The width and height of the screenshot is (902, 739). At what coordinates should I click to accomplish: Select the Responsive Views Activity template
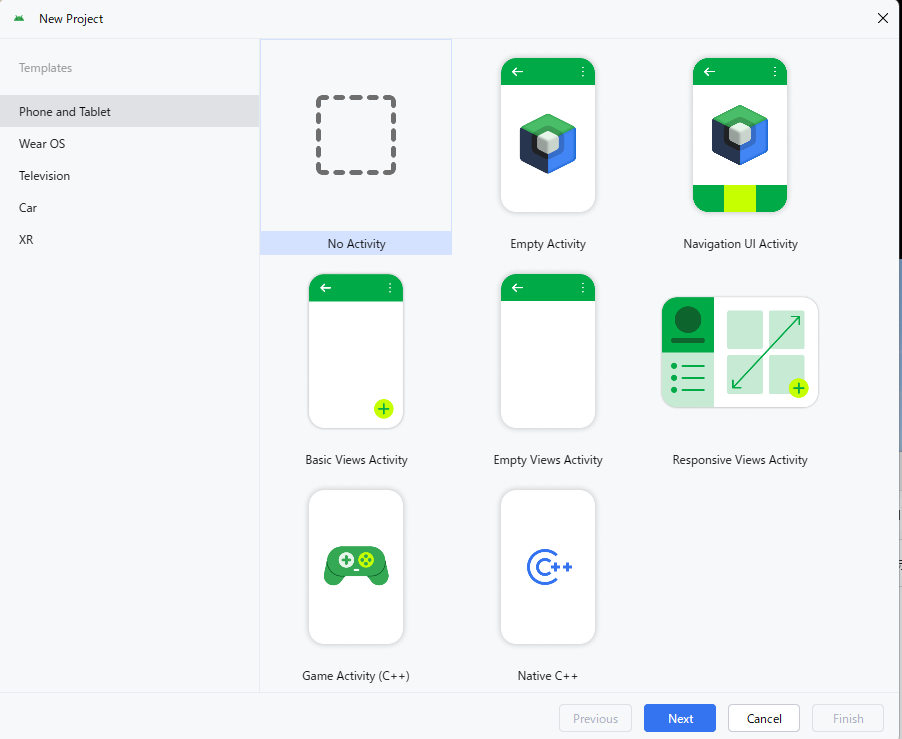pyautogui.click(x=740, y=352)
